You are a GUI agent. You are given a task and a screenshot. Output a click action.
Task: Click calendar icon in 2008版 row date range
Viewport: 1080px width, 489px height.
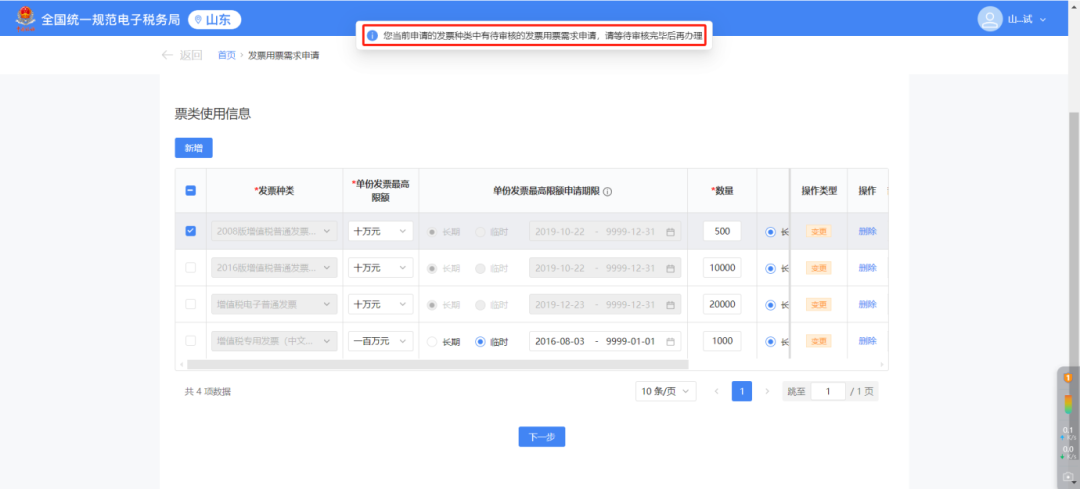click(670, 232)
